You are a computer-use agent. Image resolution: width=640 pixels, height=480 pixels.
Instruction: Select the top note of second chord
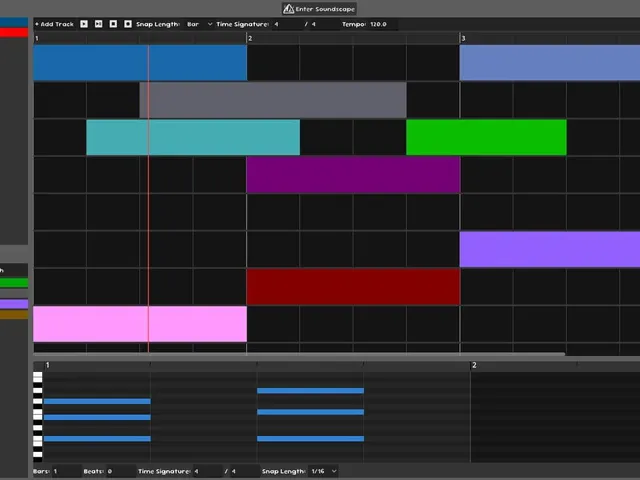310,391
